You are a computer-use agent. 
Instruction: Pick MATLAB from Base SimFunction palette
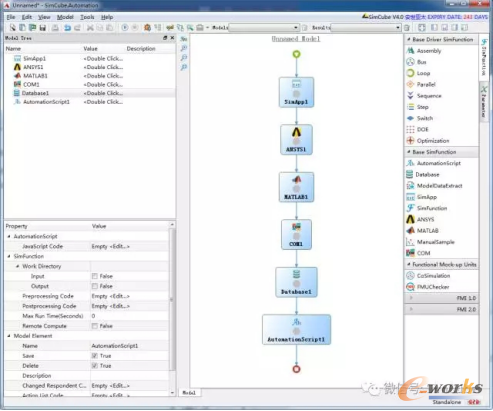pyautogui.click(x=422, y=231)
